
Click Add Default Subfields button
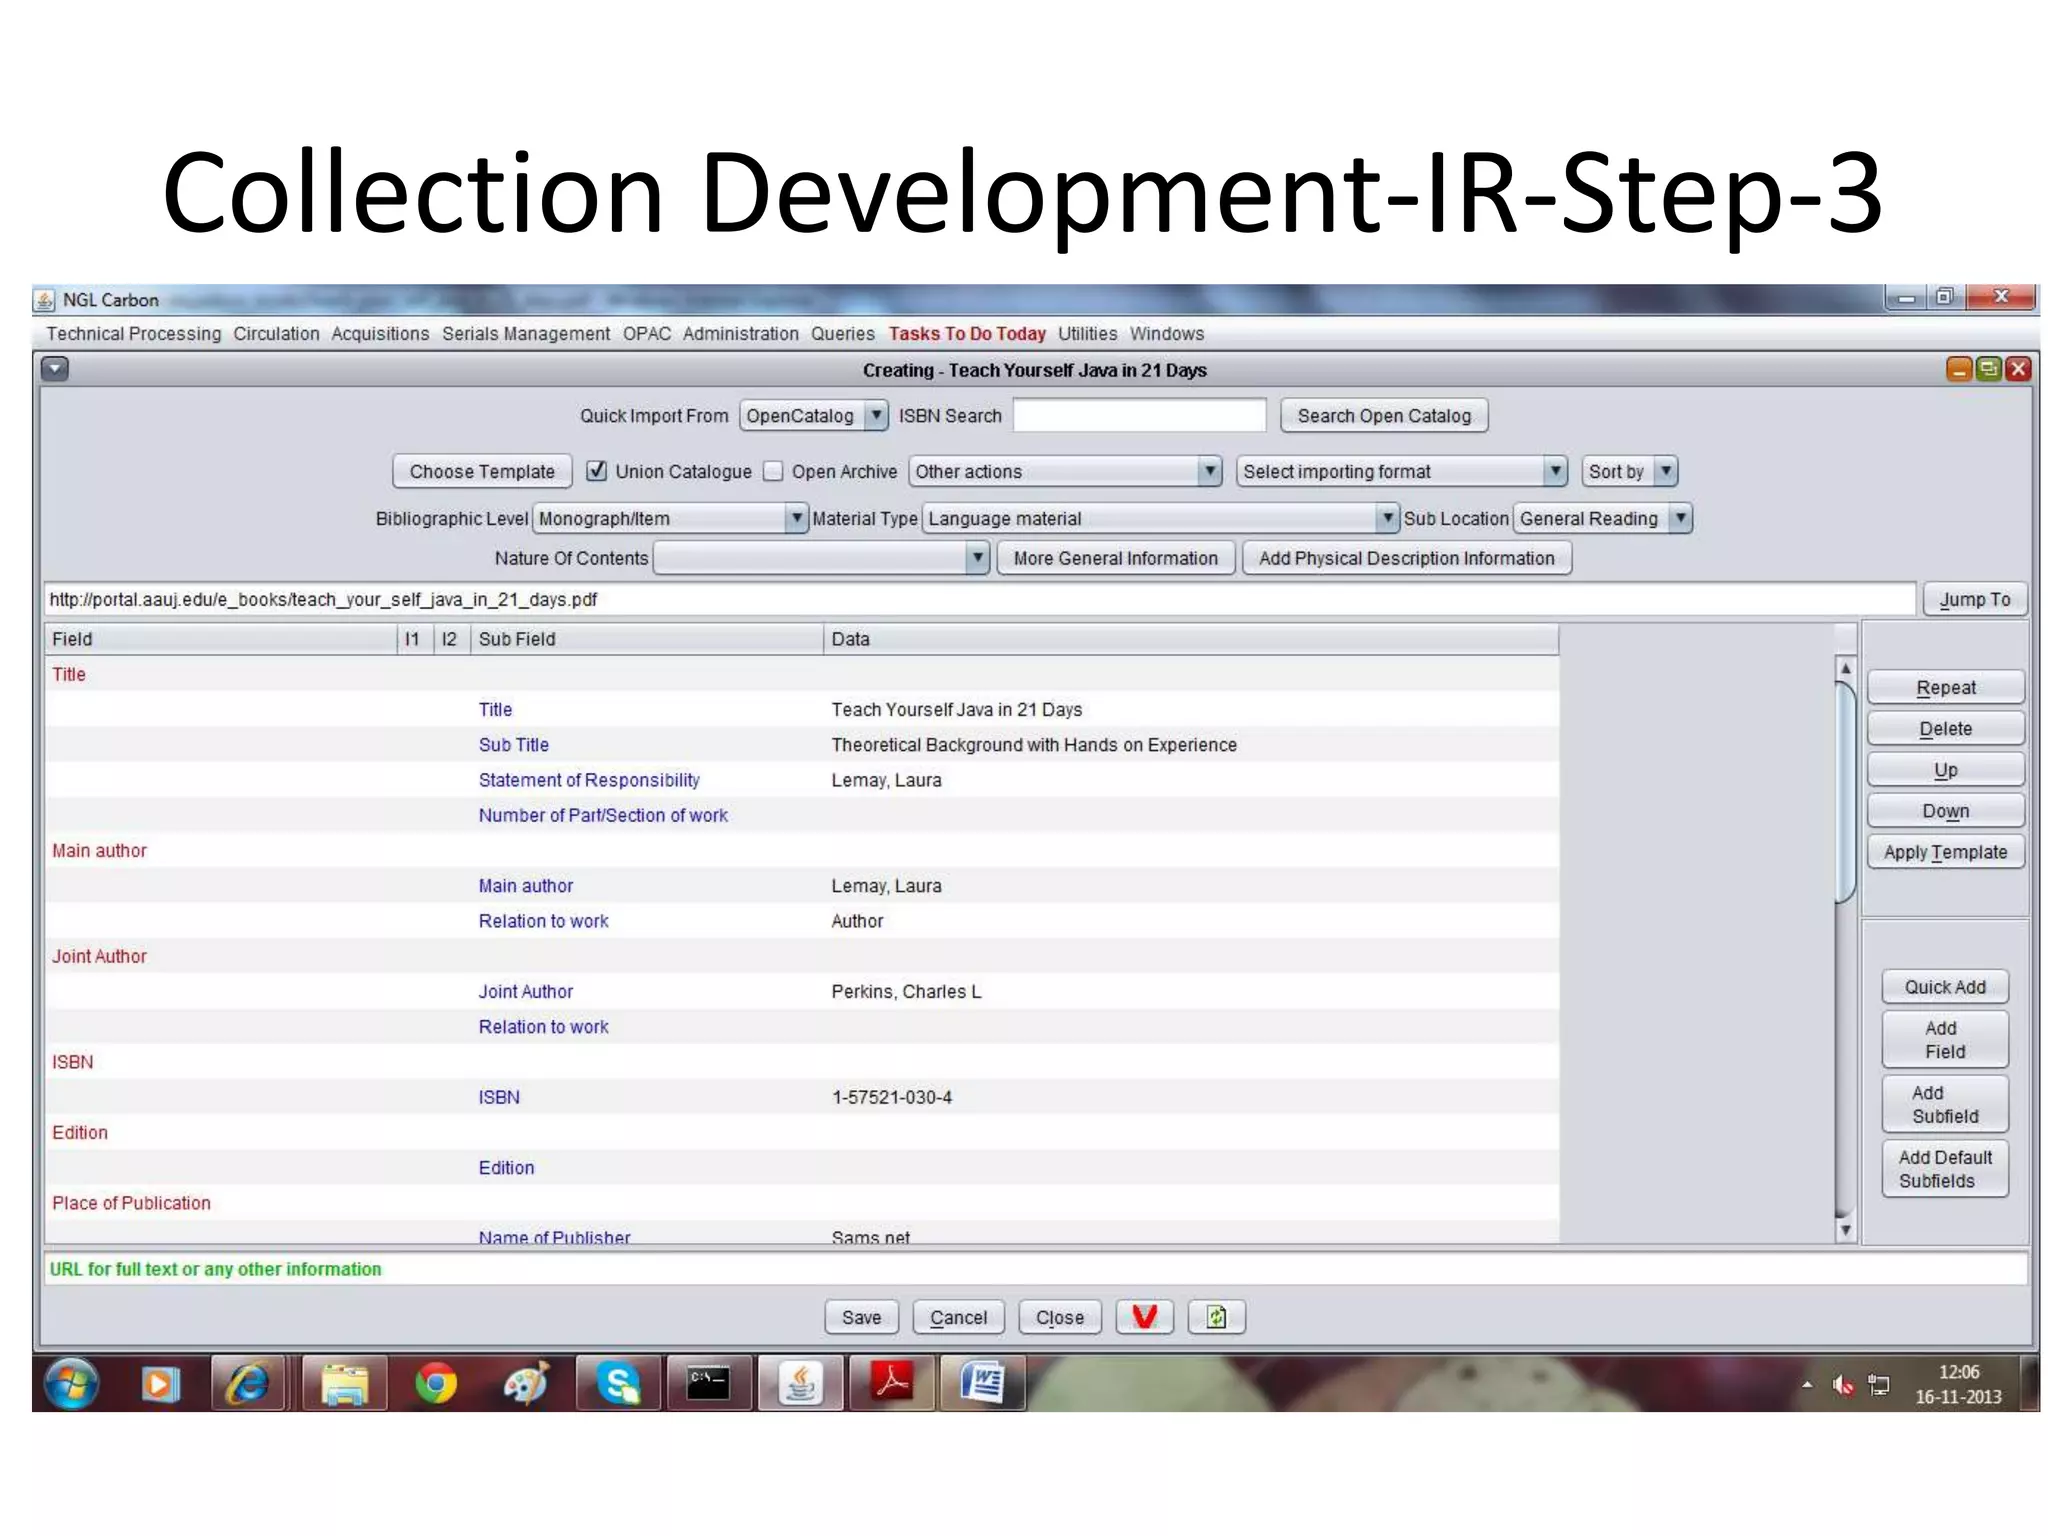1945,1168
